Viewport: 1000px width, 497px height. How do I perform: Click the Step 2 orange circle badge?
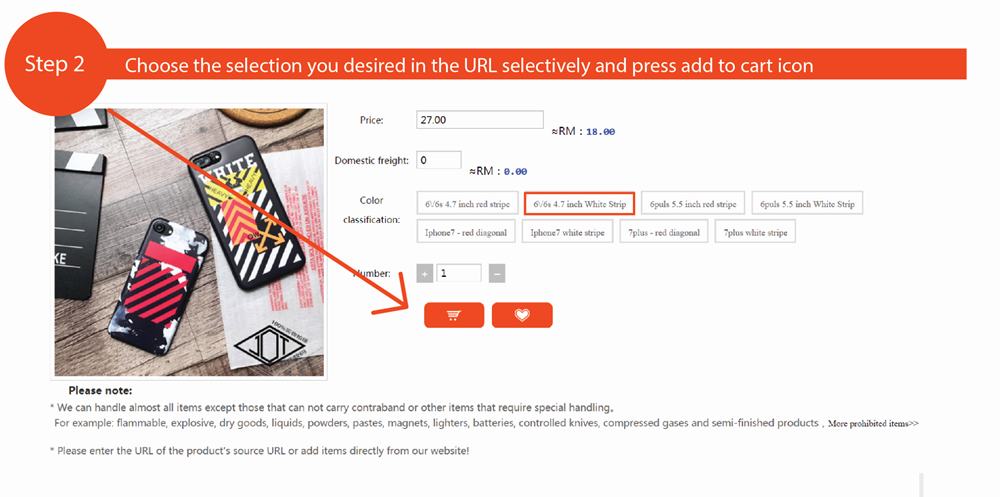pyautogui.click(x=55, y=64)
